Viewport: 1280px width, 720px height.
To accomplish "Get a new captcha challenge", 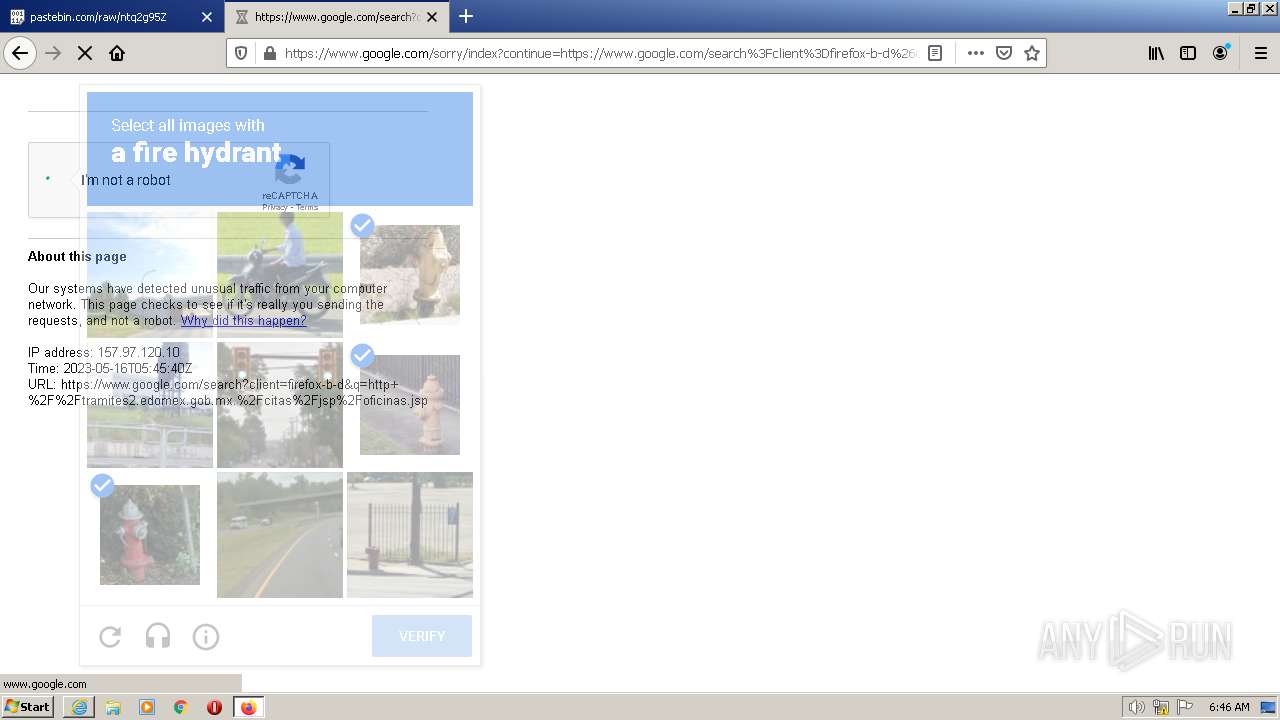I will click(x=110, y=636).
